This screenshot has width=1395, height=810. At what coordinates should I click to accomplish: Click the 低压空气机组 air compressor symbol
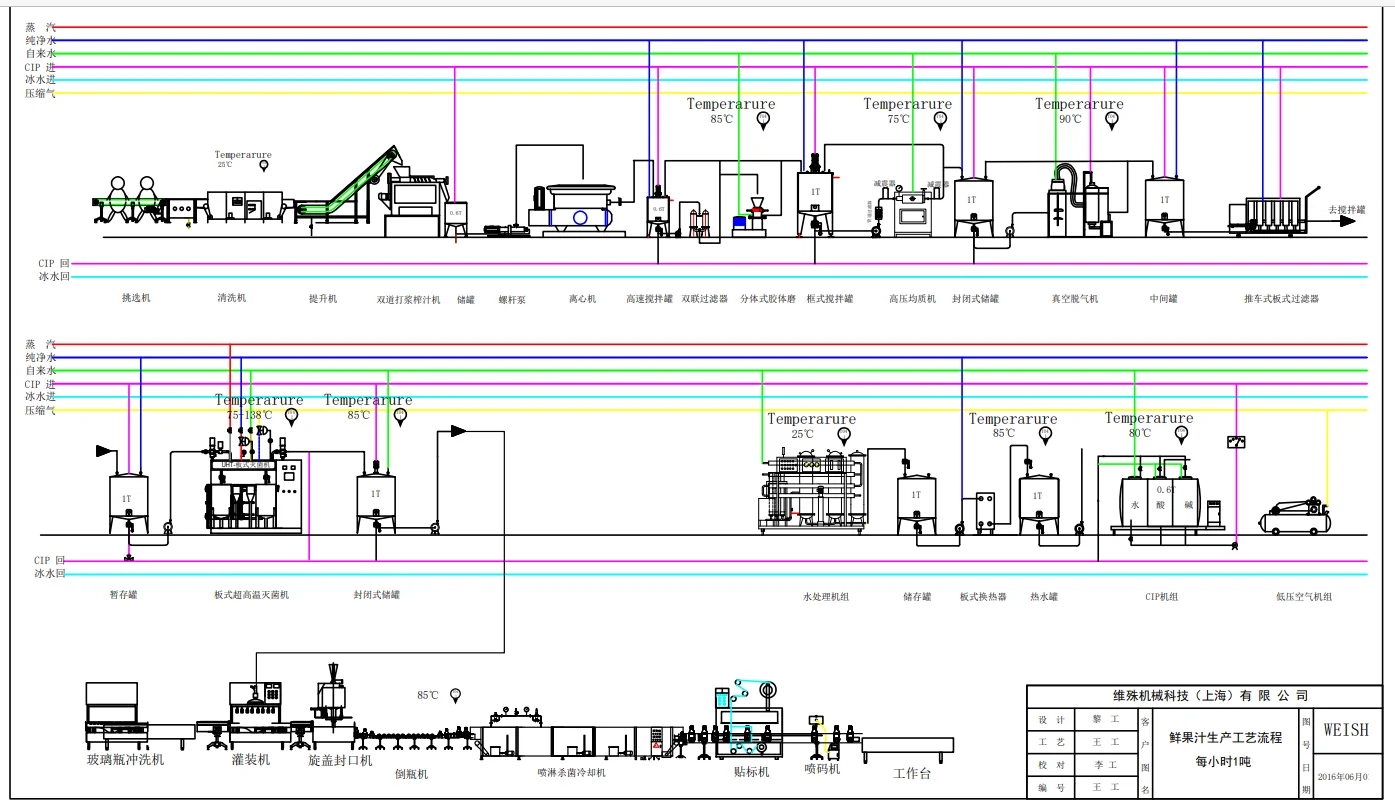pos(1296,514)
